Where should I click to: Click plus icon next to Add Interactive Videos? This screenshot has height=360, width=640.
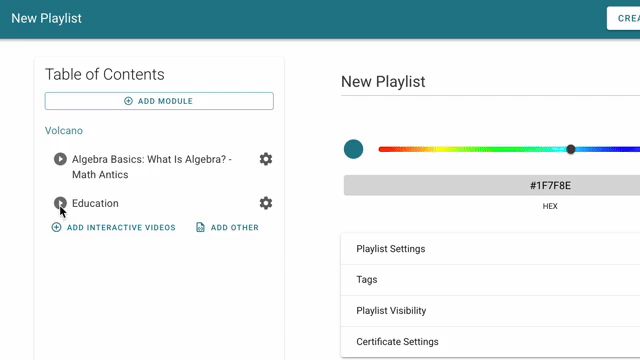tap(56, 227)
